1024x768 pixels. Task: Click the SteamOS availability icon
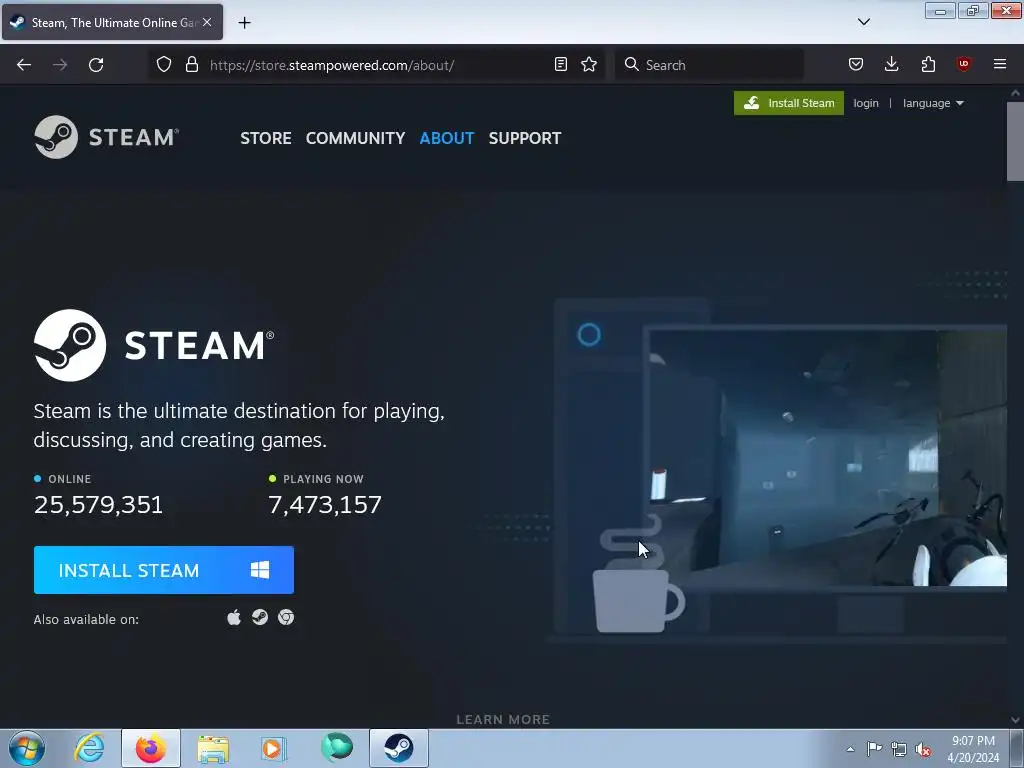[260, 617]
